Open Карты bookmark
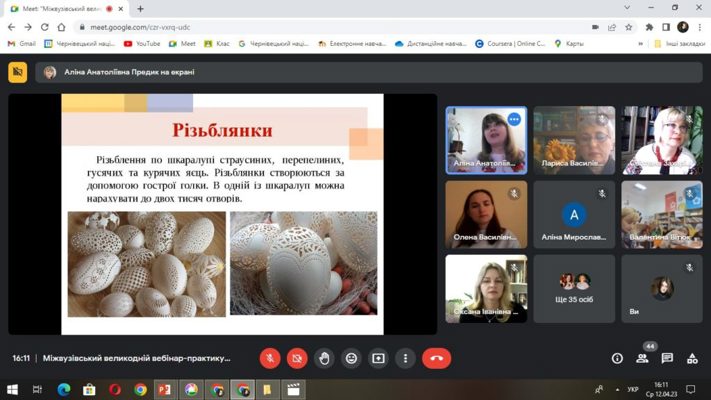This screenshot has width=711, height=400. pos(569,44)
